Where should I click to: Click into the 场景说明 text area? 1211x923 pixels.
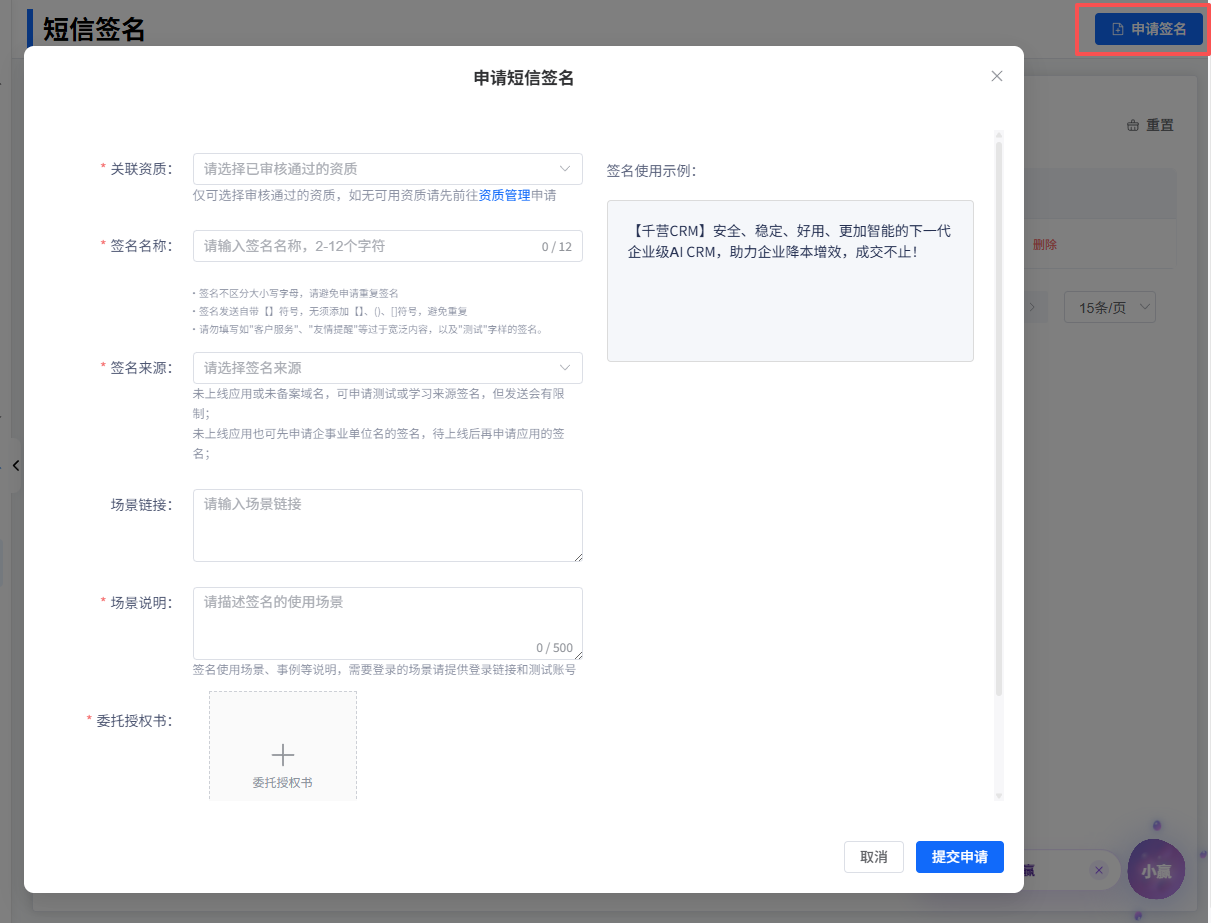point(387,620)
